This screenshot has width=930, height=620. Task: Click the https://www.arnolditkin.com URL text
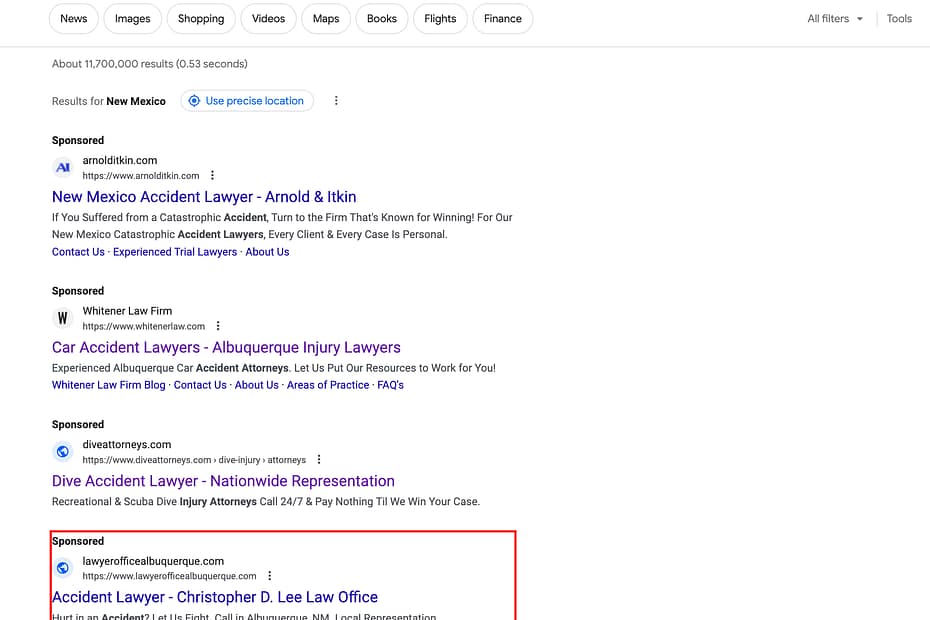(141, 176)
